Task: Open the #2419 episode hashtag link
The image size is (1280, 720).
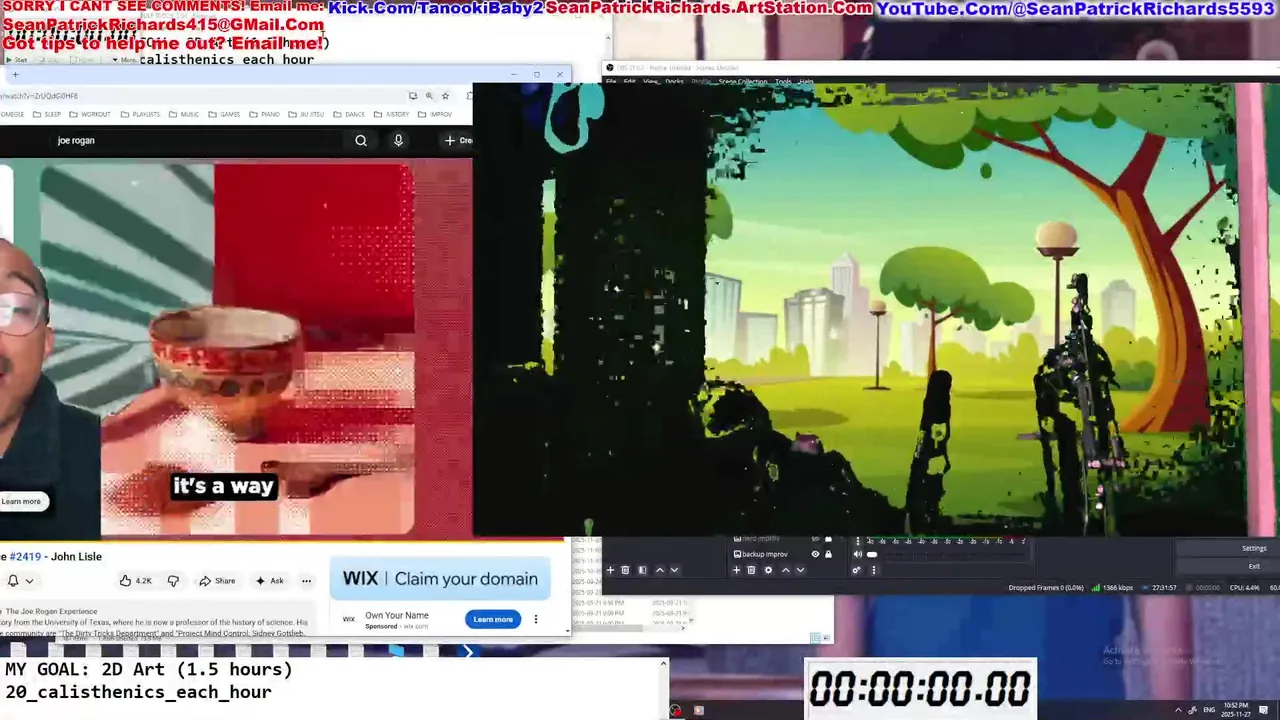Action: point(25,556)
